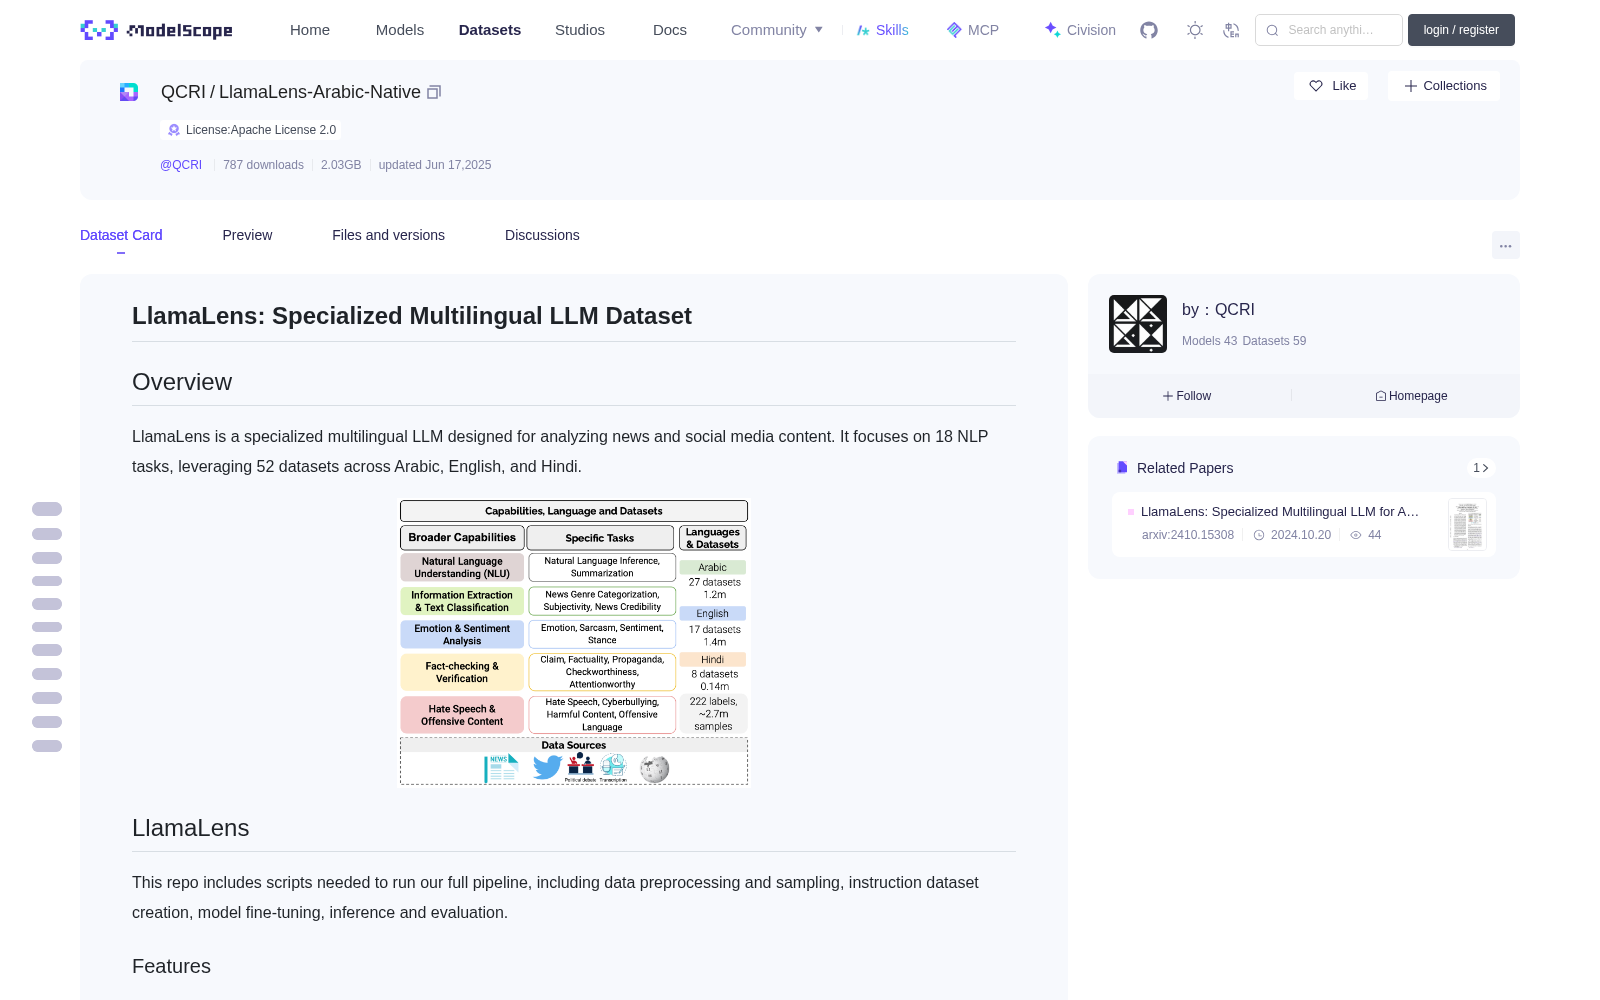Click the search magnifier icon
1600x1000 pixels.
tap(1272, 30)
